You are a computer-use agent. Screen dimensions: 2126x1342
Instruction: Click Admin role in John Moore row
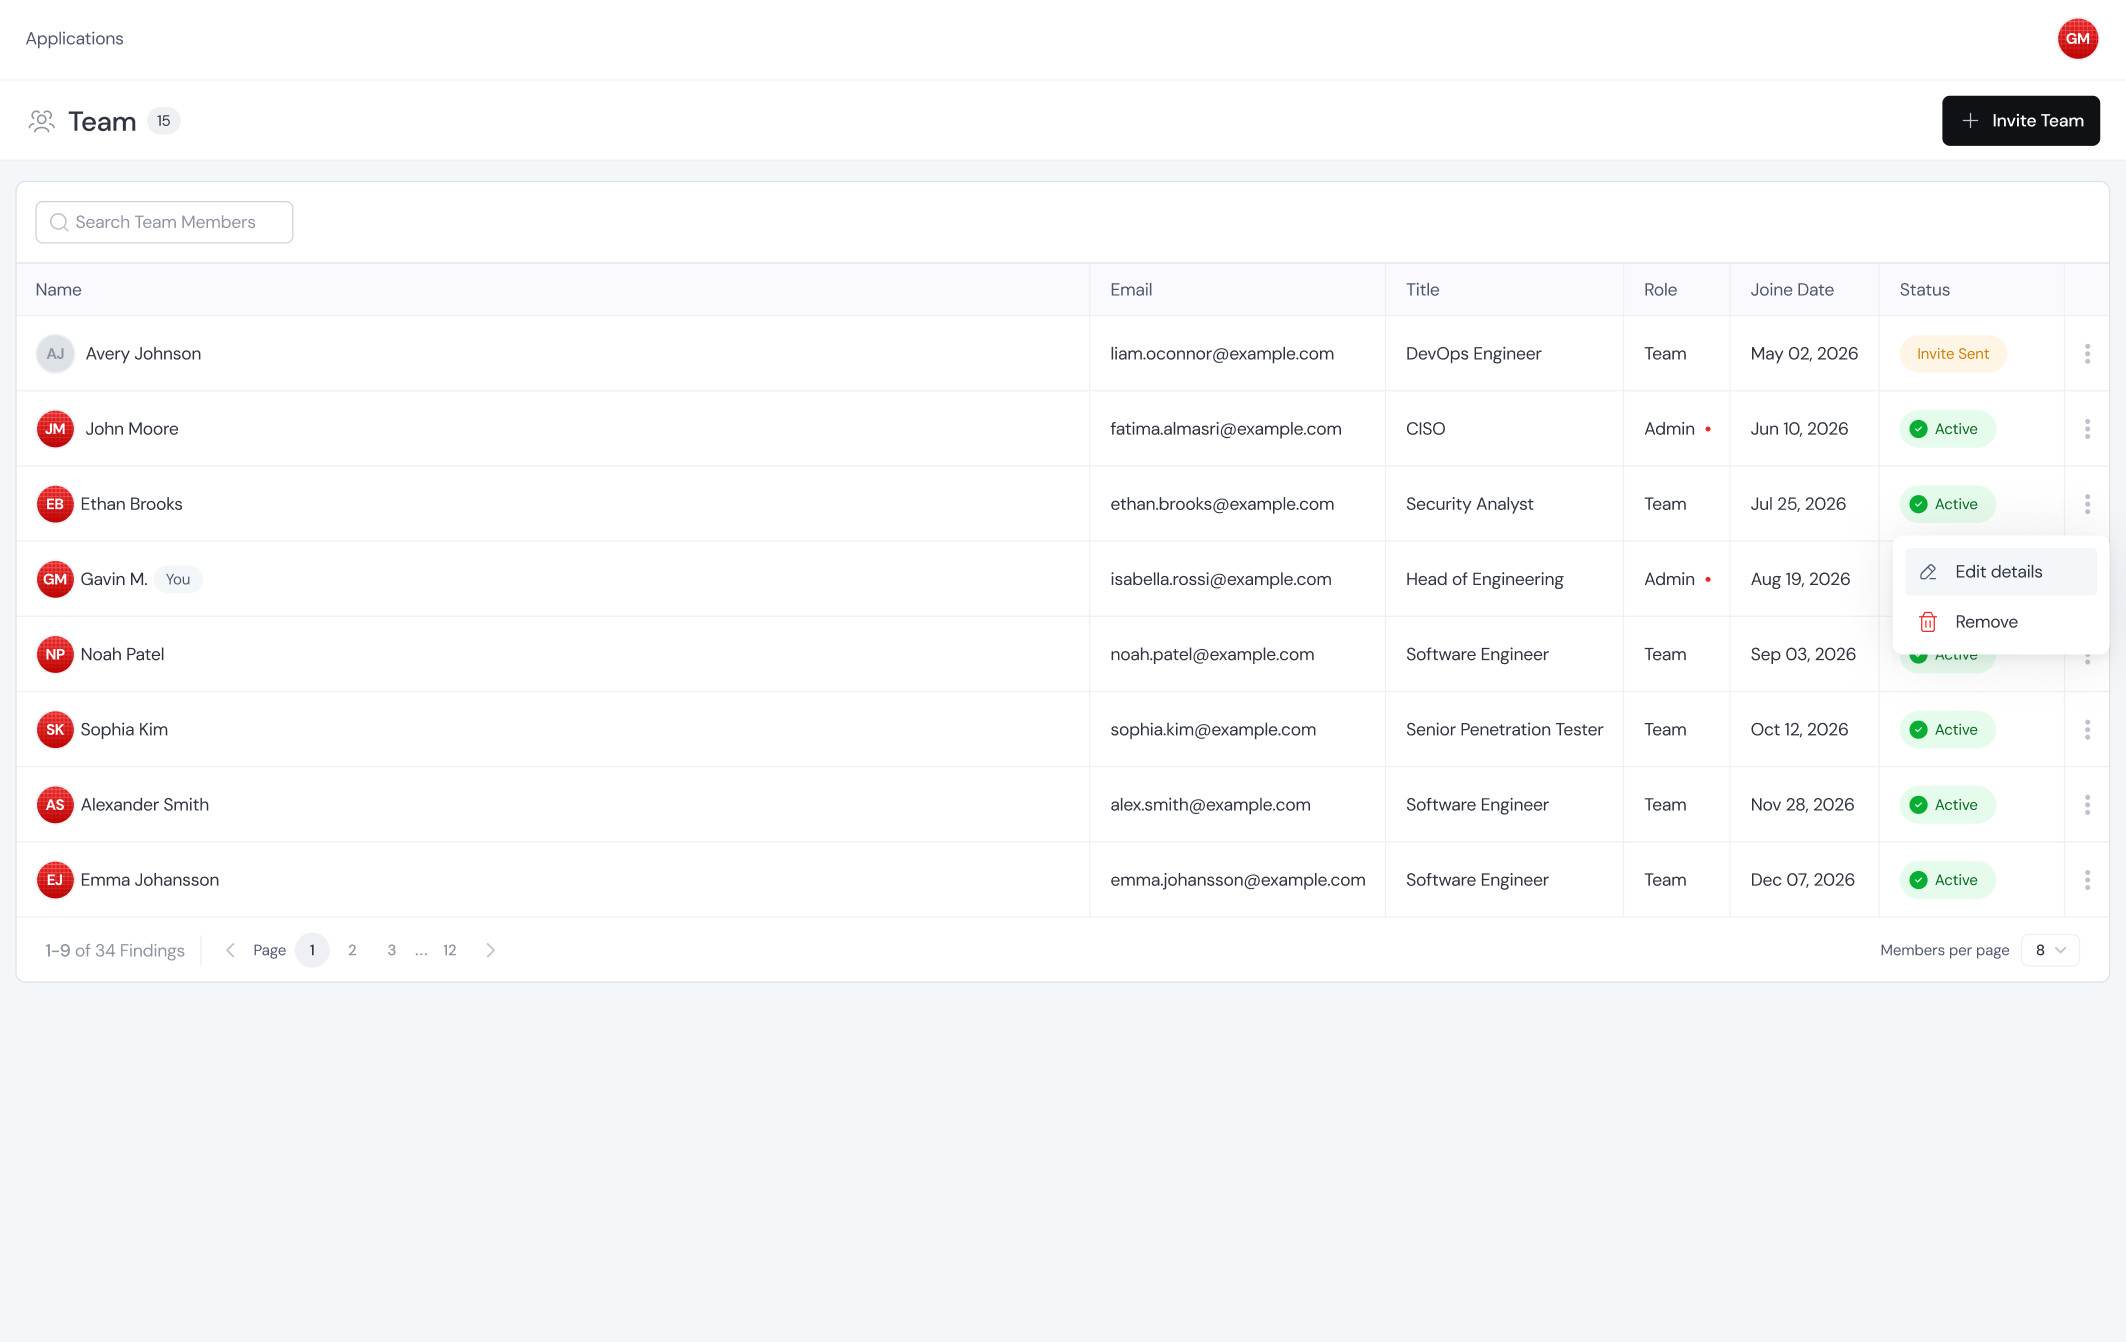click(1669, 429)
